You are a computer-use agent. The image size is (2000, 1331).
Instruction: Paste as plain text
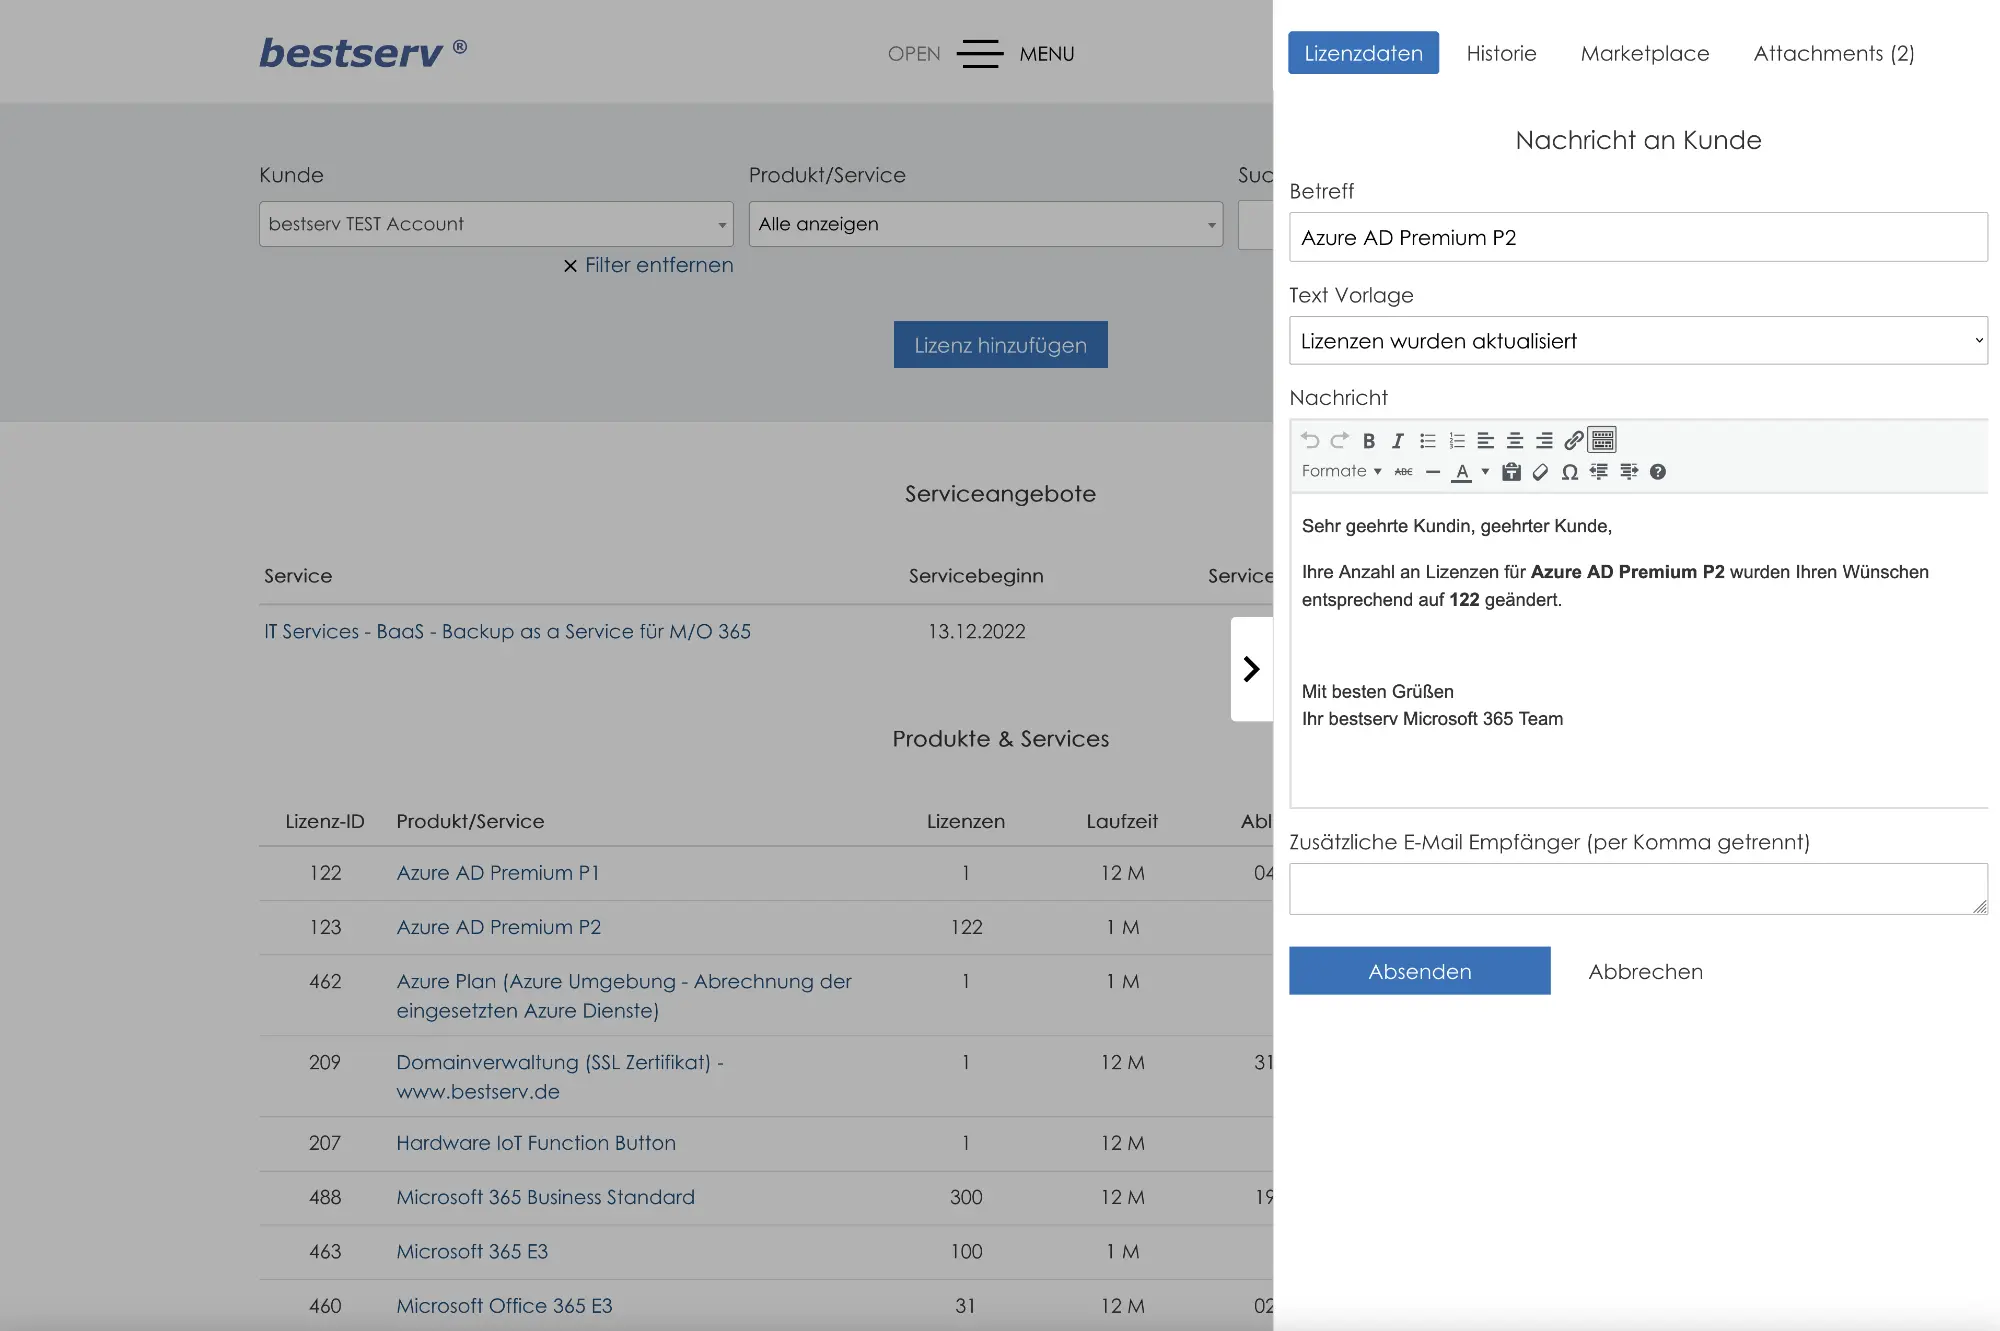pos(1512,472)
